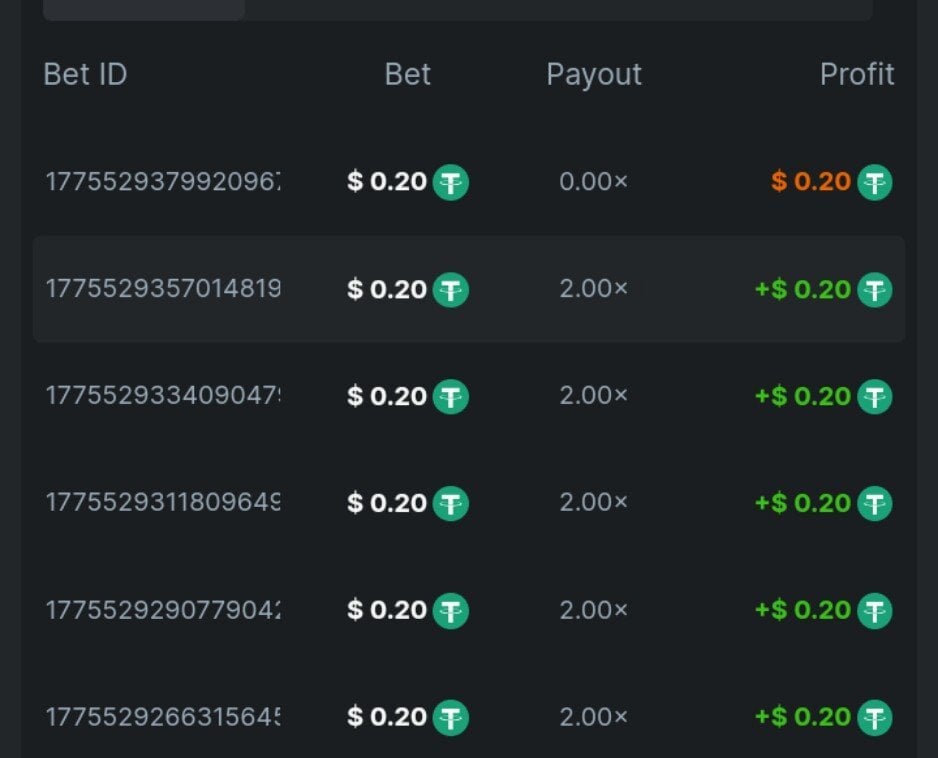The image size is (938, 758).
Task: Click the Profit column header
Action: point(857,74)
